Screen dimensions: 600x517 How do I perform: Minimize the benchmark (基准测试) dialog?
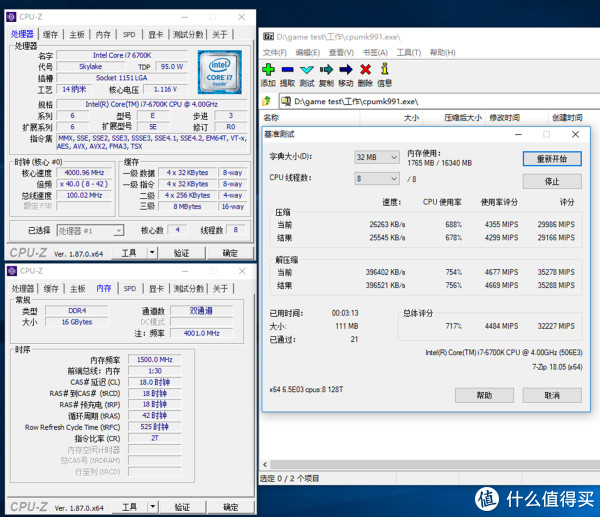point(518,134)
